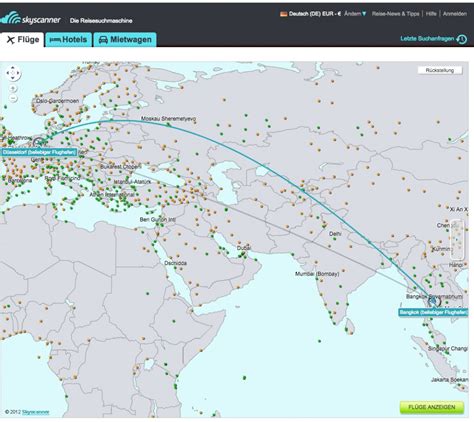Click the airplane icon in Flüge tab
Viewport: 474px width, 422px height.
(11, 40)
